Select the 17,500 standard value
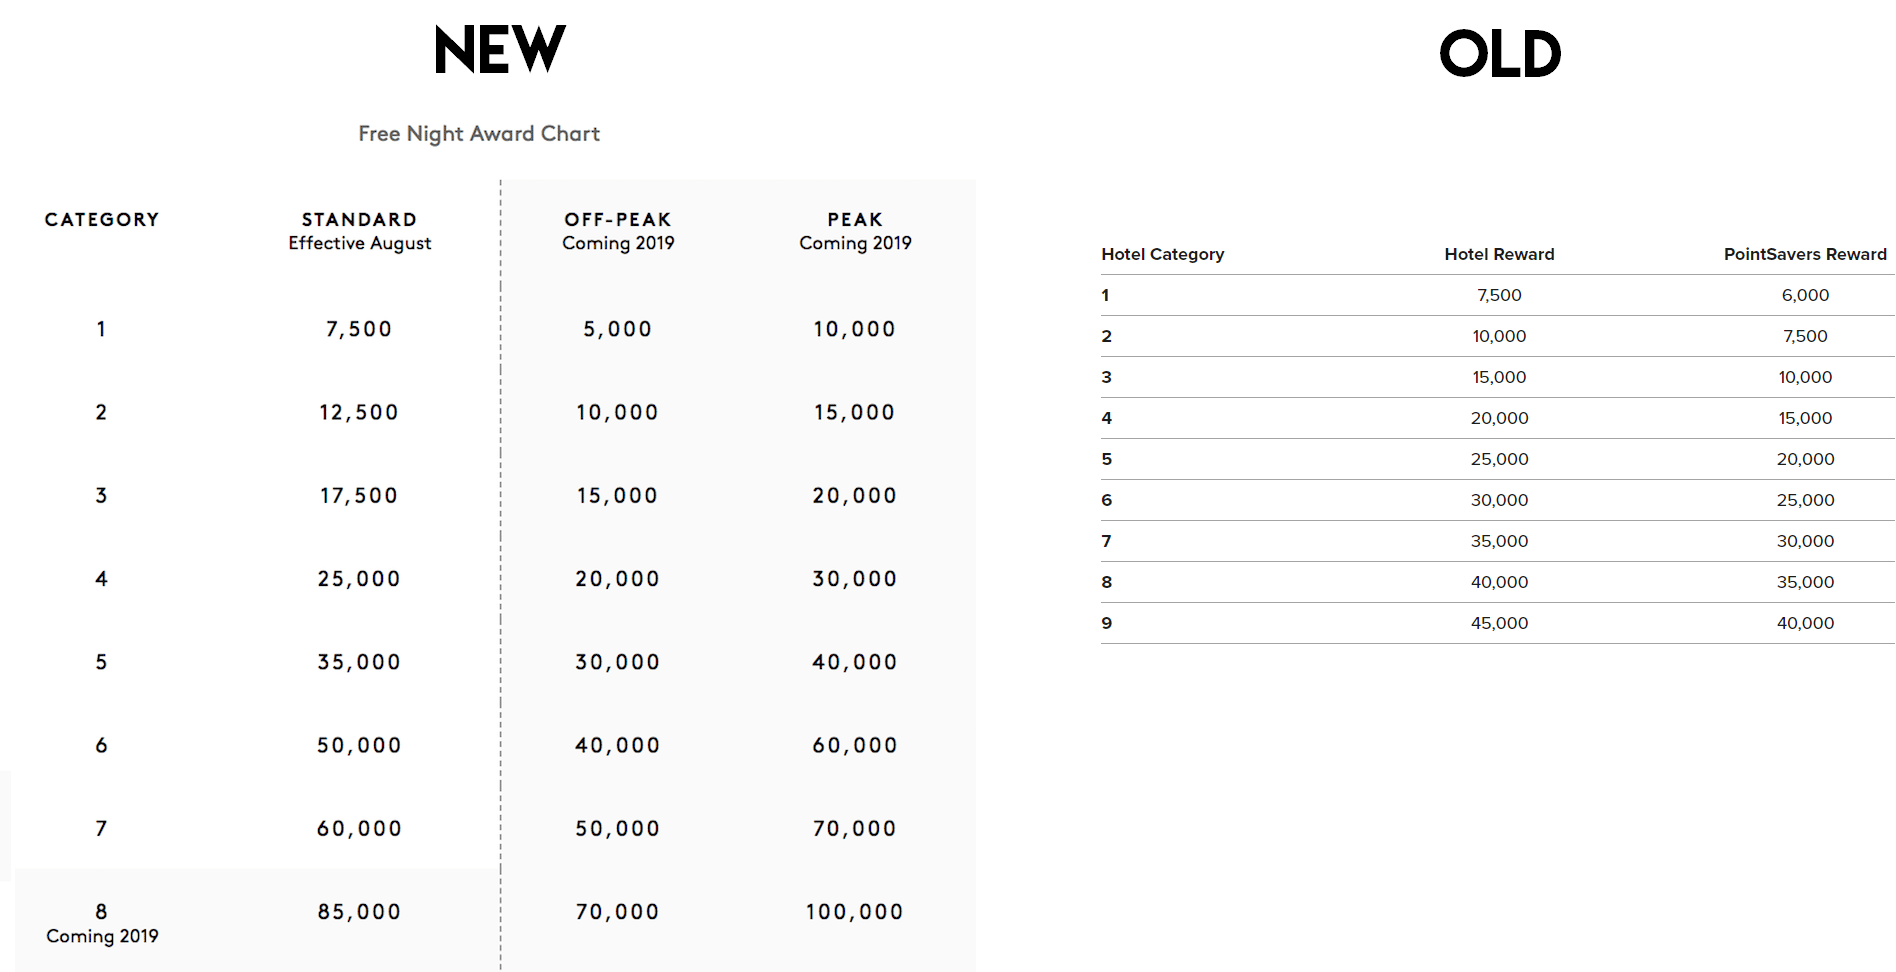 359,496
